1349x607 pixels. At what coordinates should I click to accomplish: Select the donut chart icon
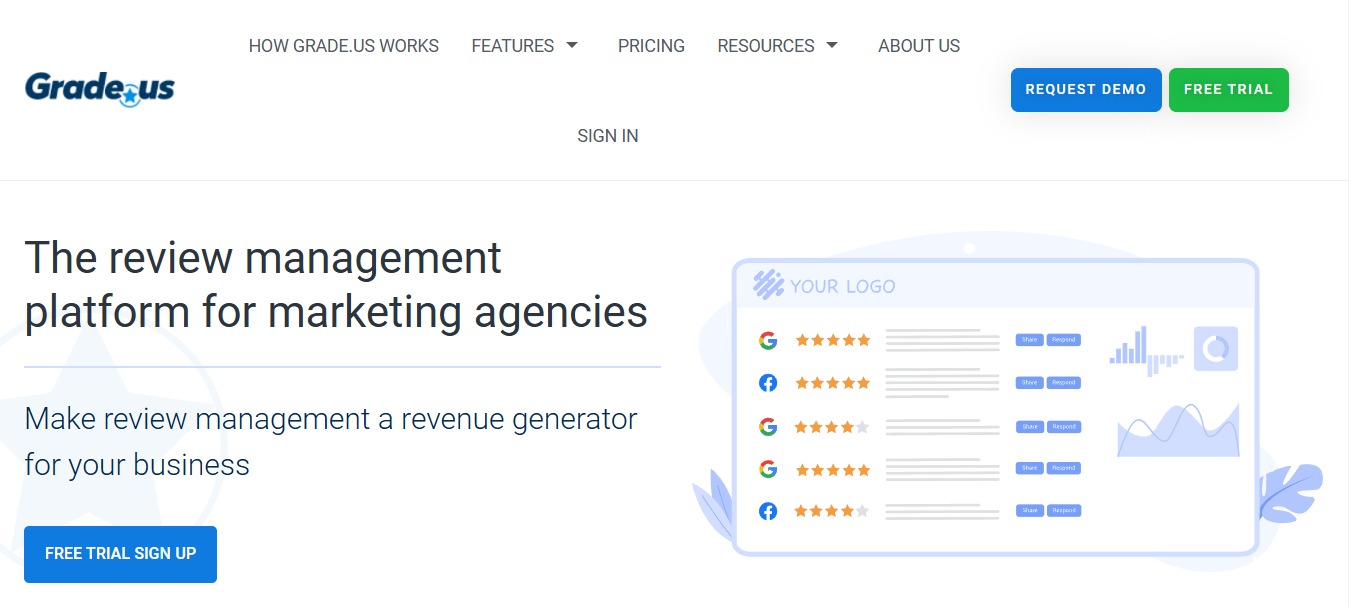(1215, 347)
